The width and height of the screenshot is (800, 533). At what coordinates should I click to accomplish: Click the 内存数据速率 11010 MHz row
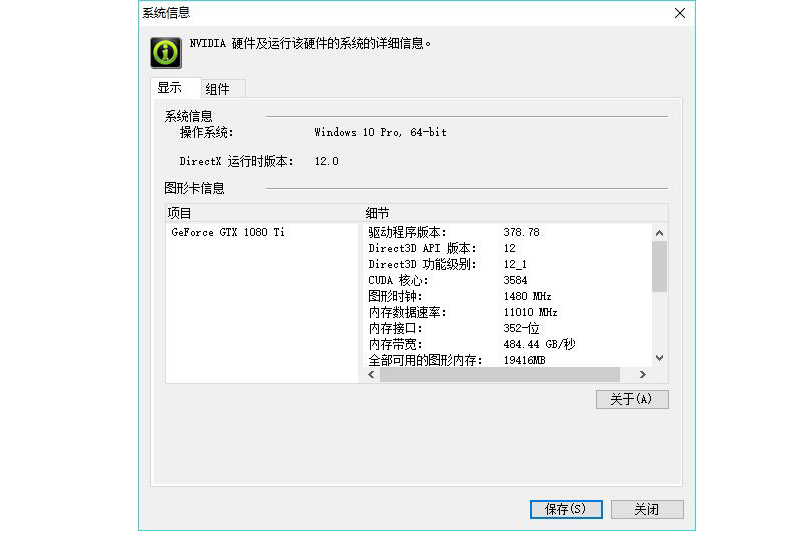[x=507, y=312]
